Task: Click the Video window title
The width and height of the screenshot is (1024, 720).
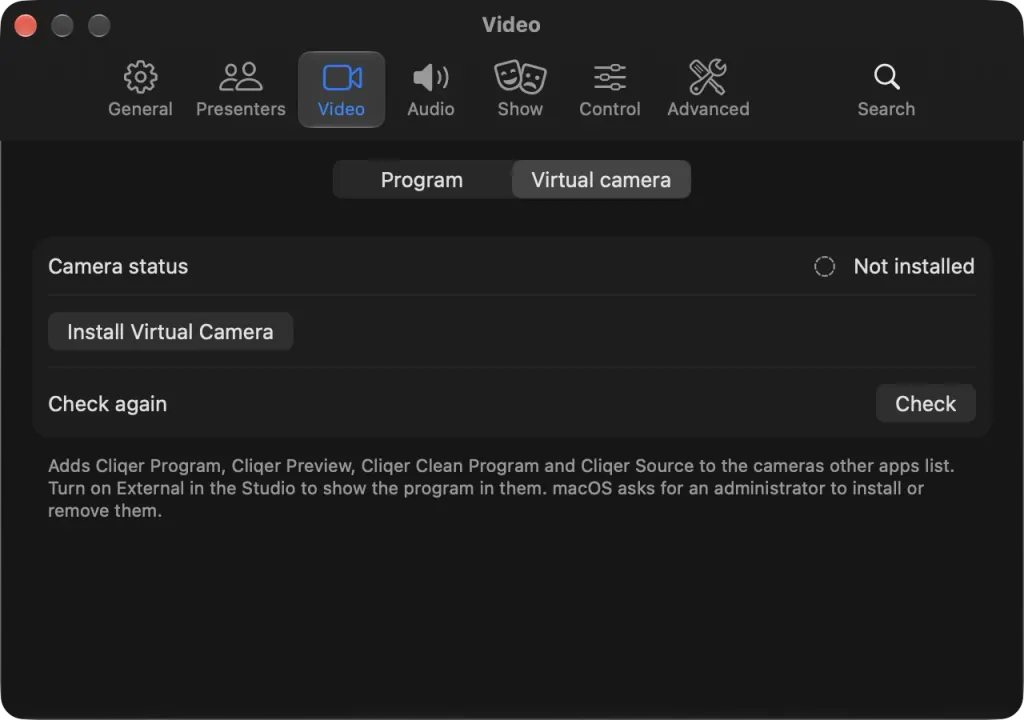Action: point(511,25)
